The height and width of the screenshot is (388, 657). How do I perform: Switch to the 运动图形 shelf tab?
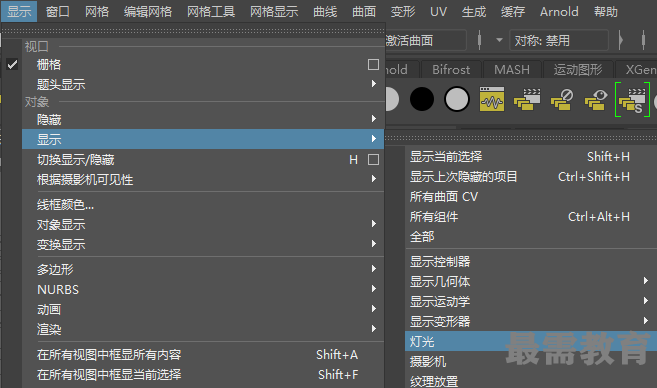click(578, 69)
